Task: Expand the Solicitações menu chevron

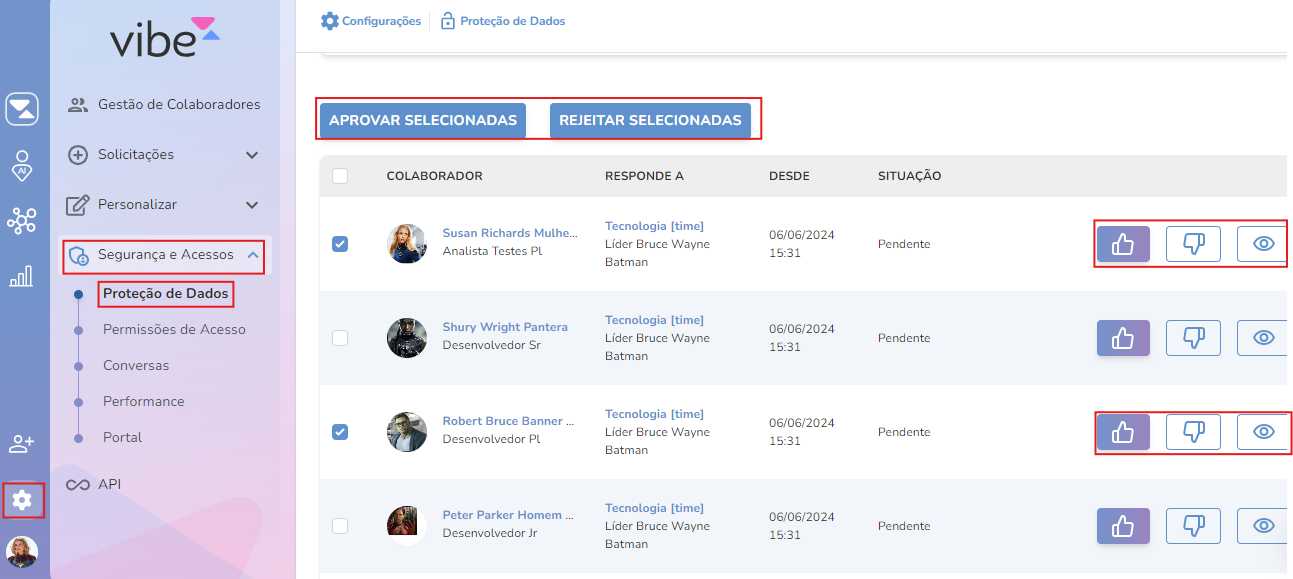Action: [252, 155]
